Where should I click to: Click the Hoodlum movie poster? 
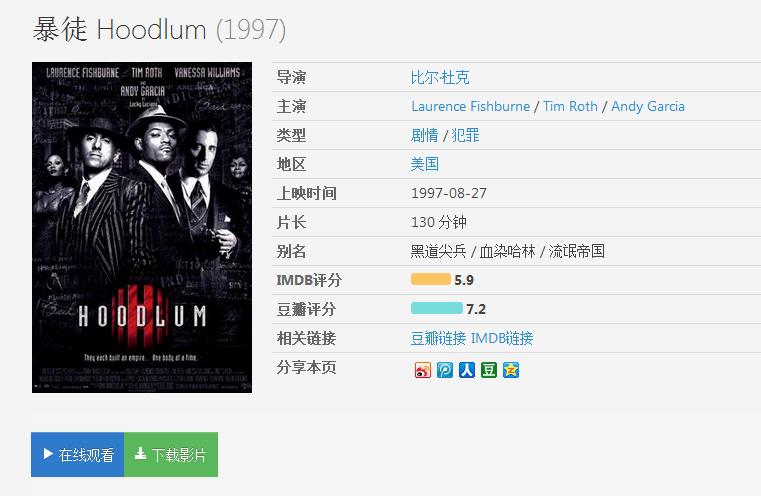point(142,228)
